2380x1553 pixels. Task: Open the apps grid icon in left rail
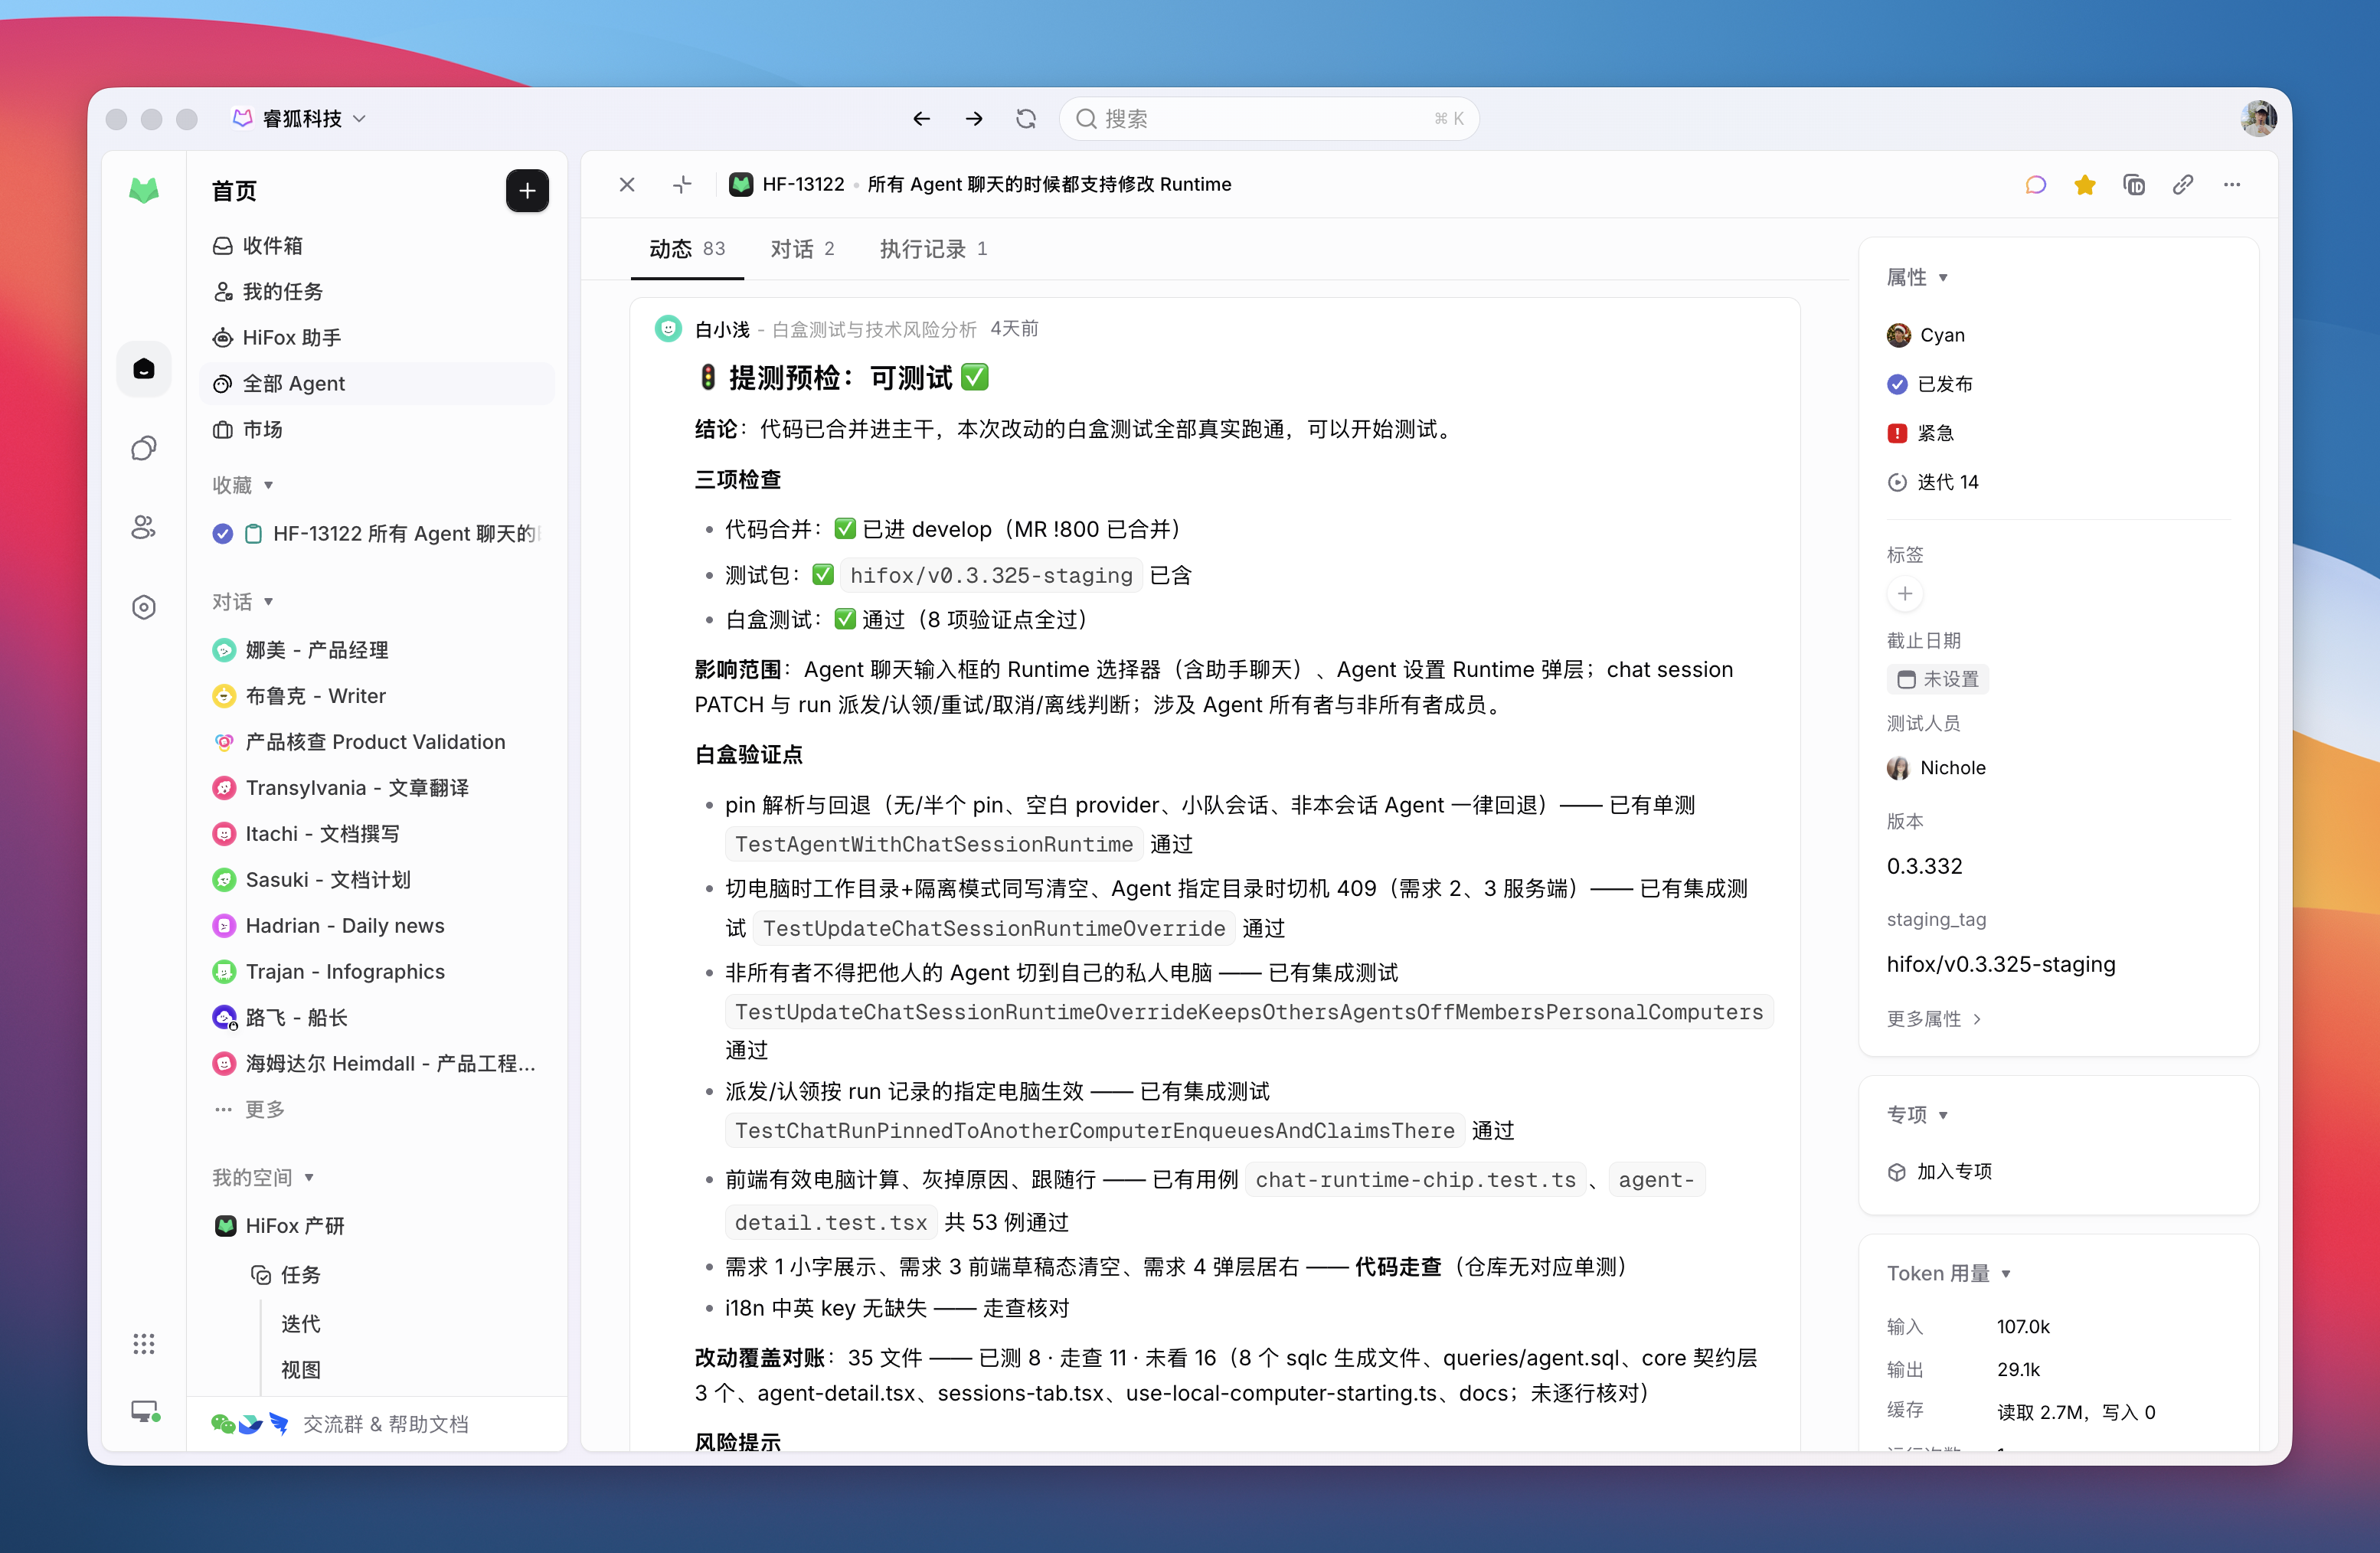pyautogui.click(x=144, y=1343)
